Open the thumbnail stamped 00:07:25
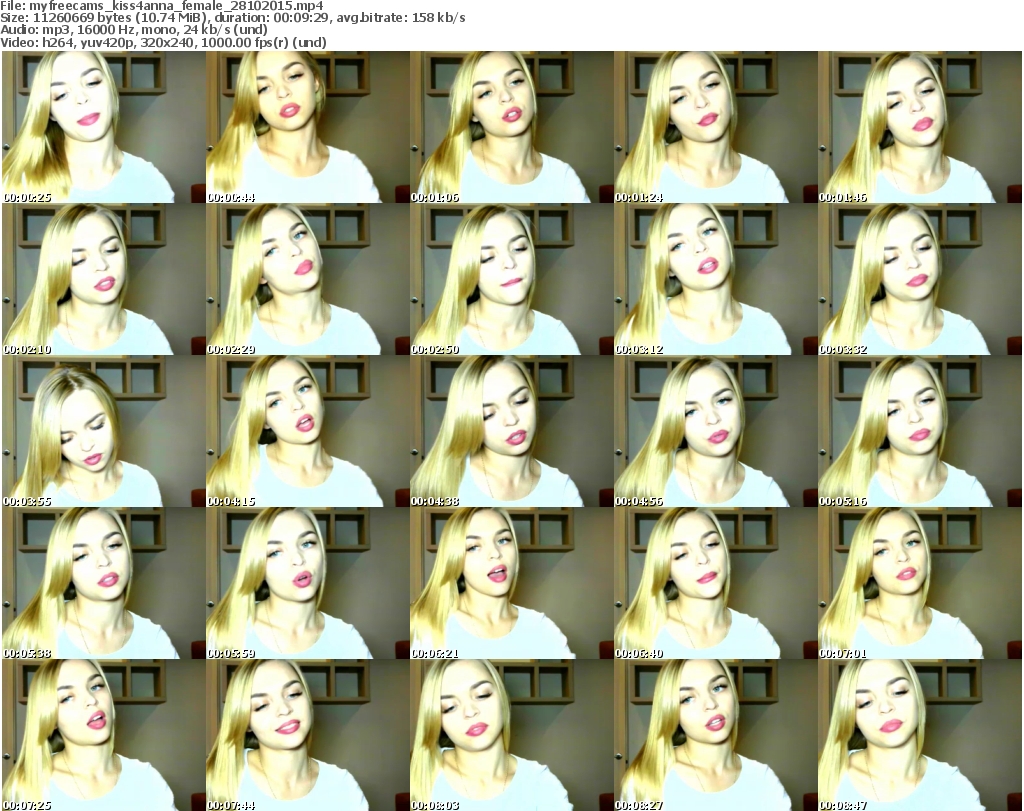This screenshot has width=1024, height=811. click(x=104, y=735)
